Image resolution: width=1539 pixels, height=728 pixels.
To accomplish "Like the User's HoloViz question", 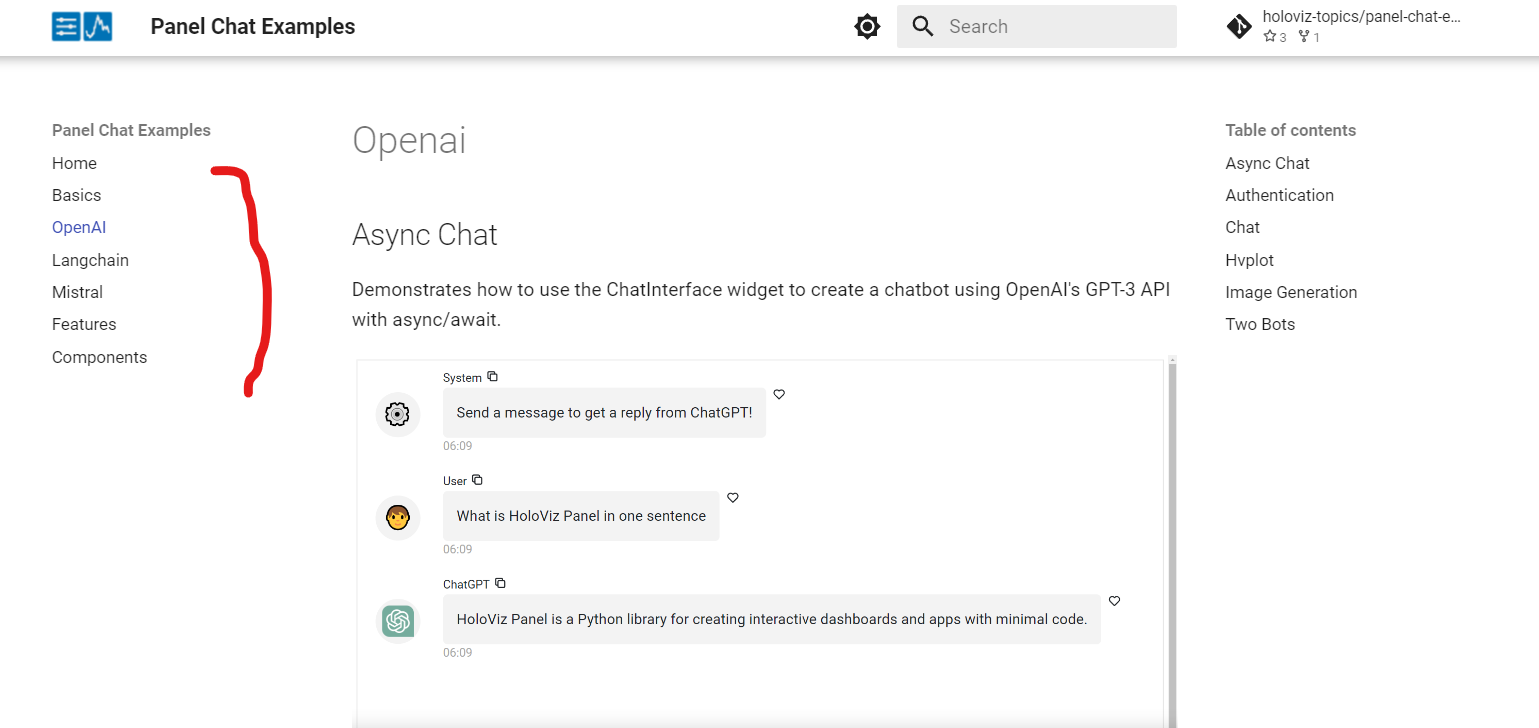I will [733, 497].
